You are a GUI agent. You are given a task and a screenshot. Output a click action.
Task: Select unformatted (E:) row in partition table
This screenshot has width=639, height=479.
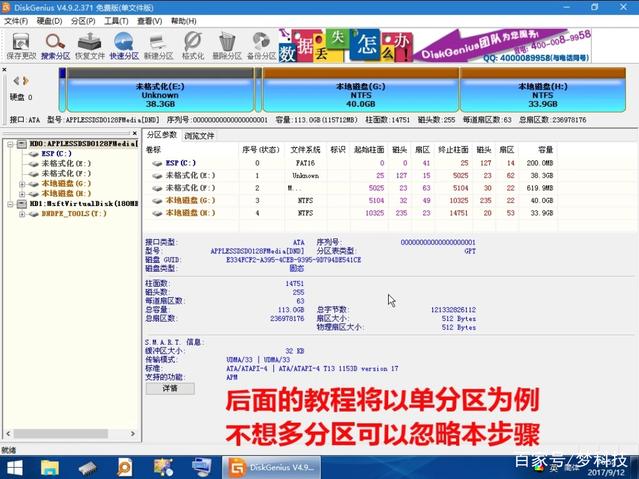coord(350,176)
